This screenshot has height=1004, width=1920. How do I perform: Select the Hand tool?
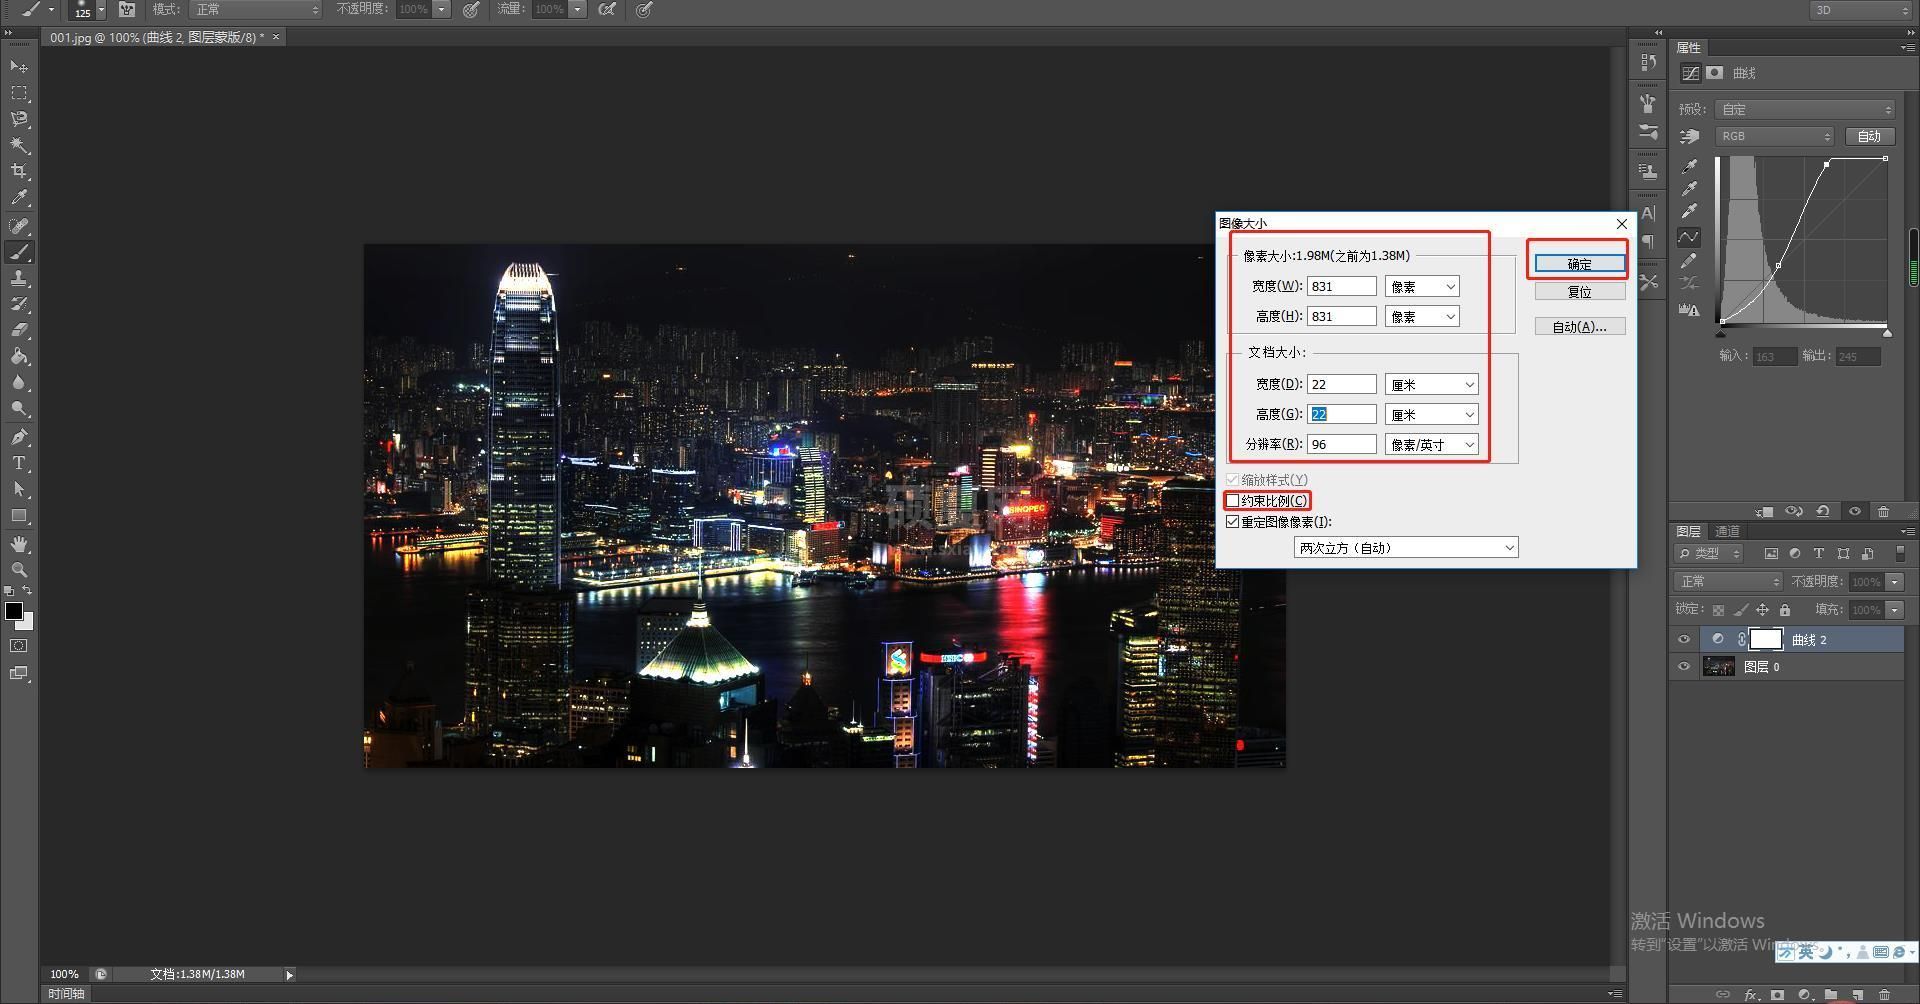[19, 544]
